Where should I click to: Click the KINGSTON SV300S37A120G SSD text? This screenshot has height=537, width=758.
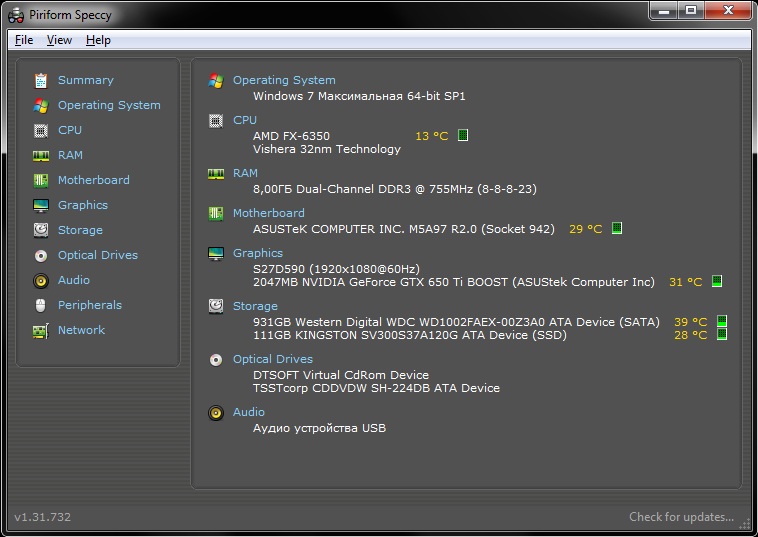tap(409, 335)
